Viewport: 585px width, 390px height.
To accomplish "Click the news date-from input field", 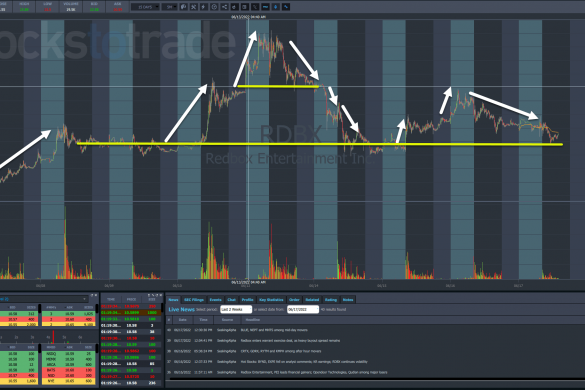I will (x=303, y=309).
